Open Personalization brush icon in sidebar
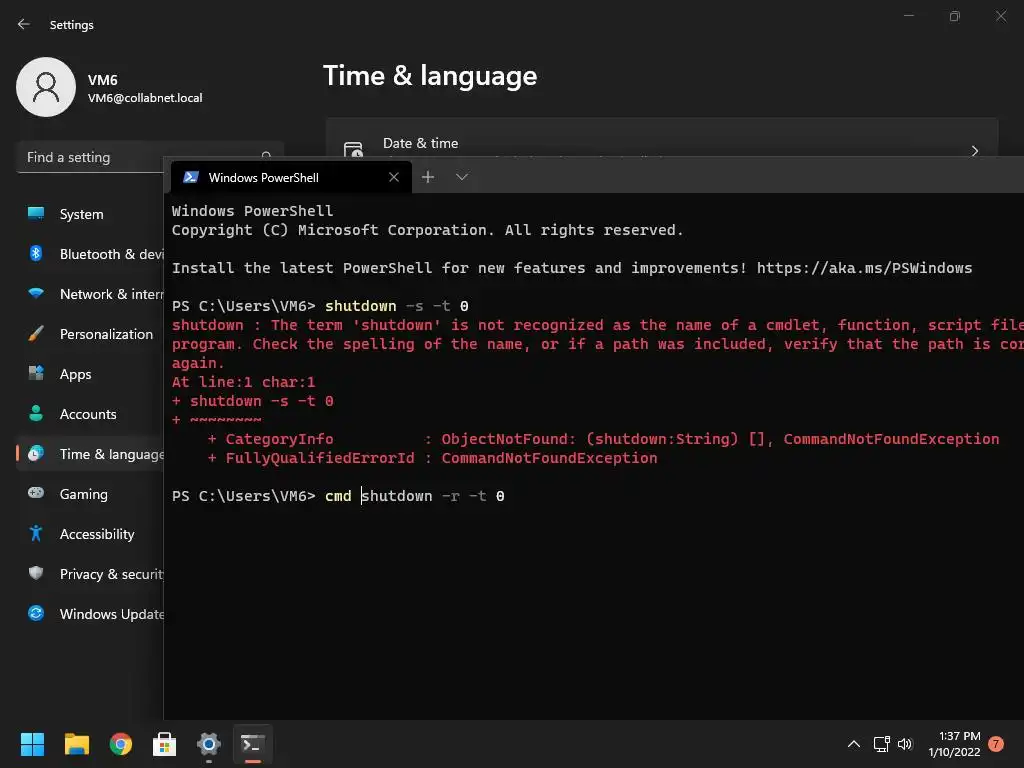 click(x=36, y=334)
